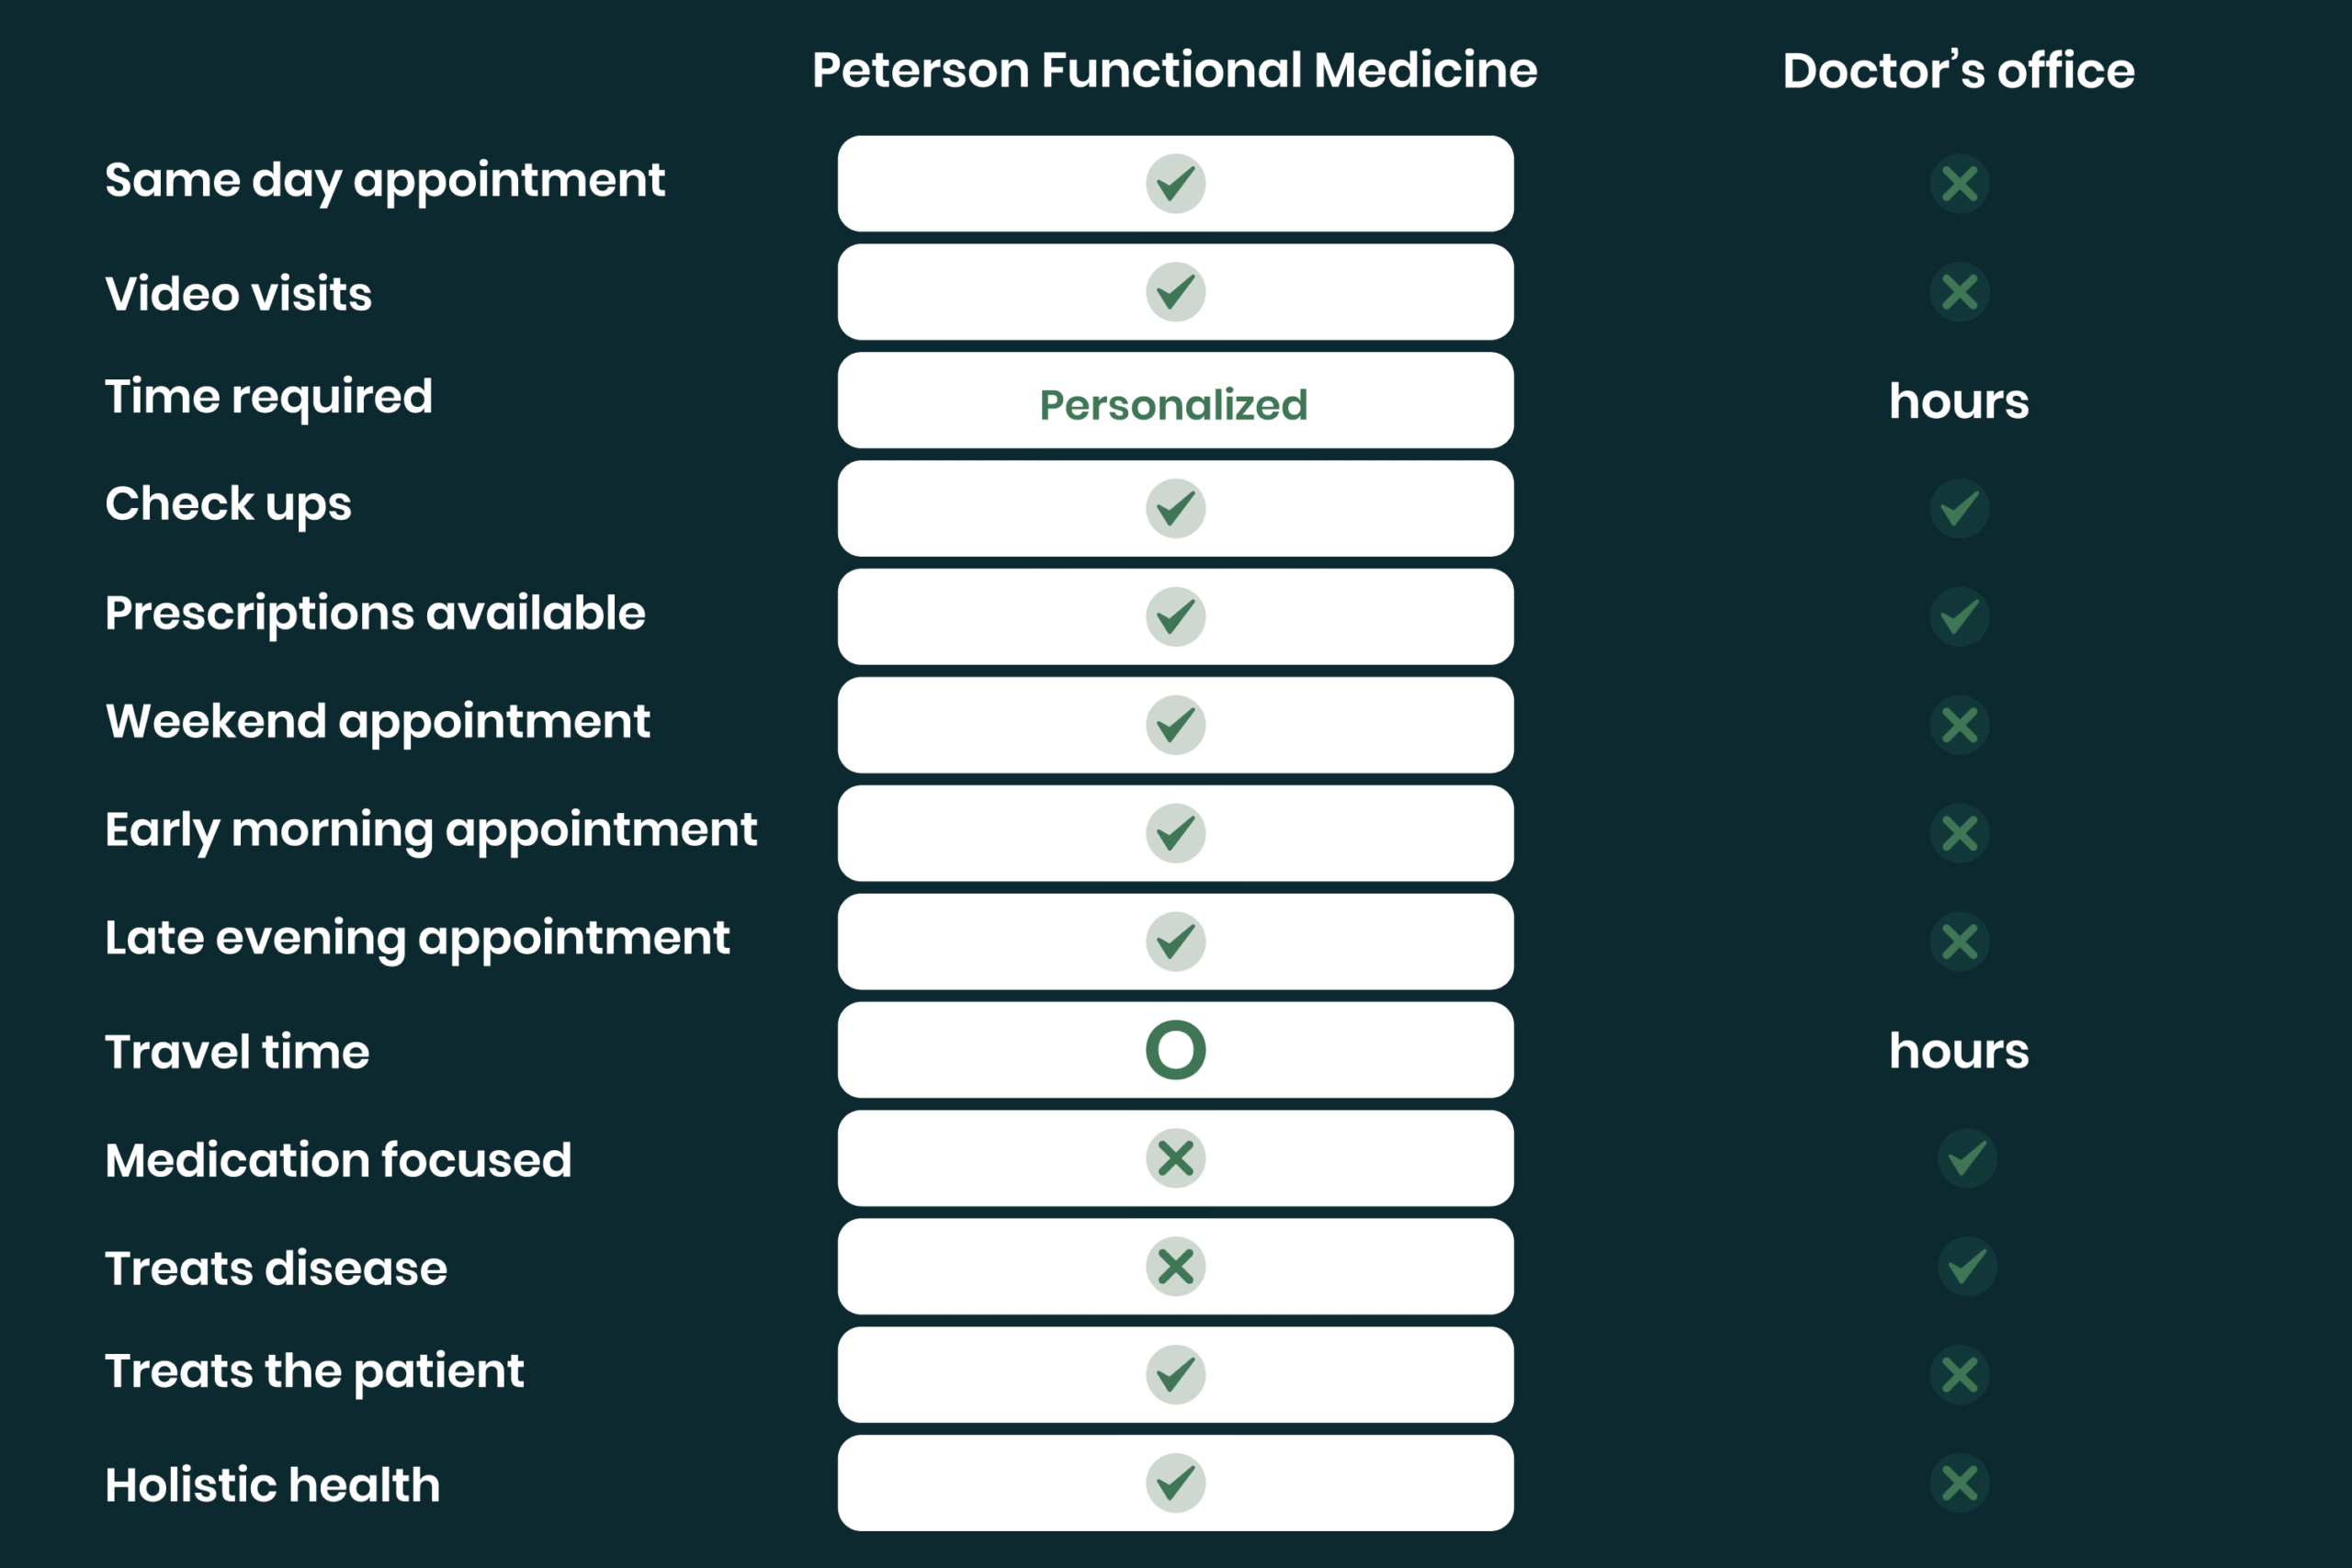2352x1568 pixels.
Task: Click the Peterson checkmark for Treats the patient
Action: click(x=1175, y=1375)
